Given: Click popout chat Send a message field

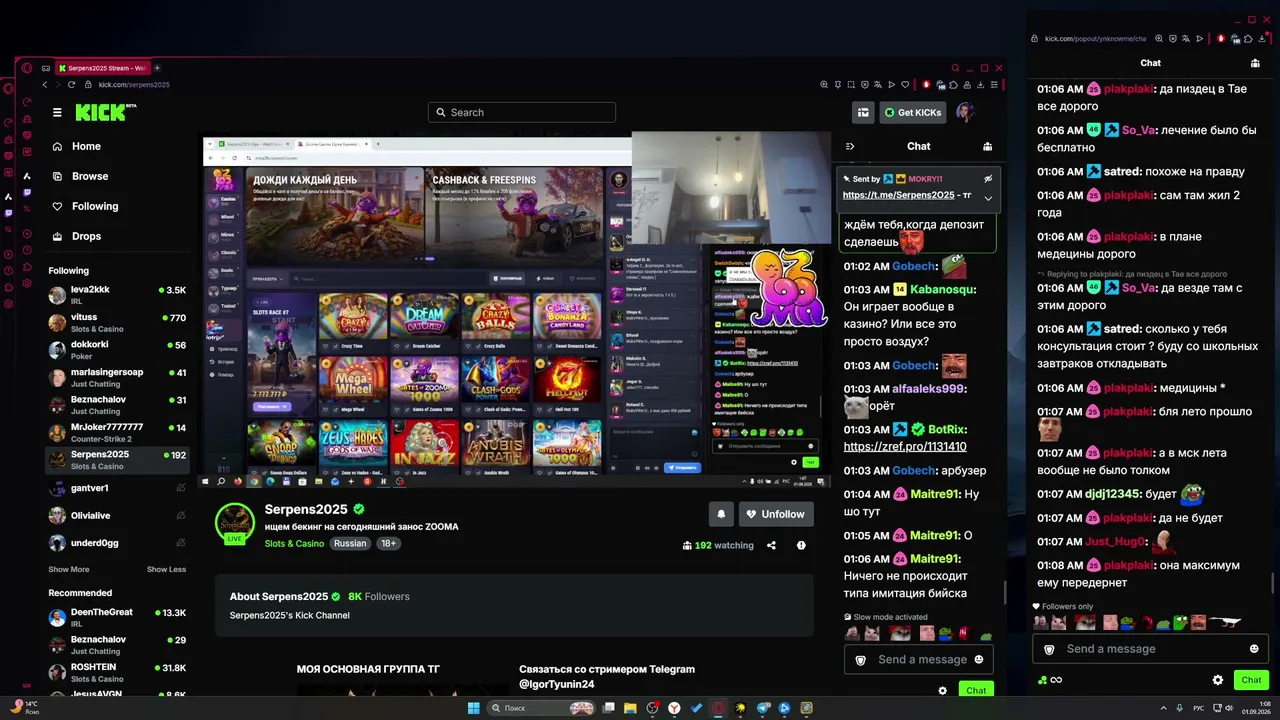Looking at the screenshot, I should click(1150, 649).
